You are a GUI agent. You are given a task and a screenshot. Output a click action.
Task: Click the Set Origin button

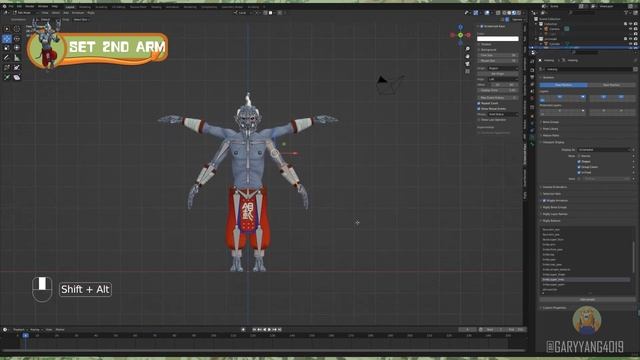point(498,73)
